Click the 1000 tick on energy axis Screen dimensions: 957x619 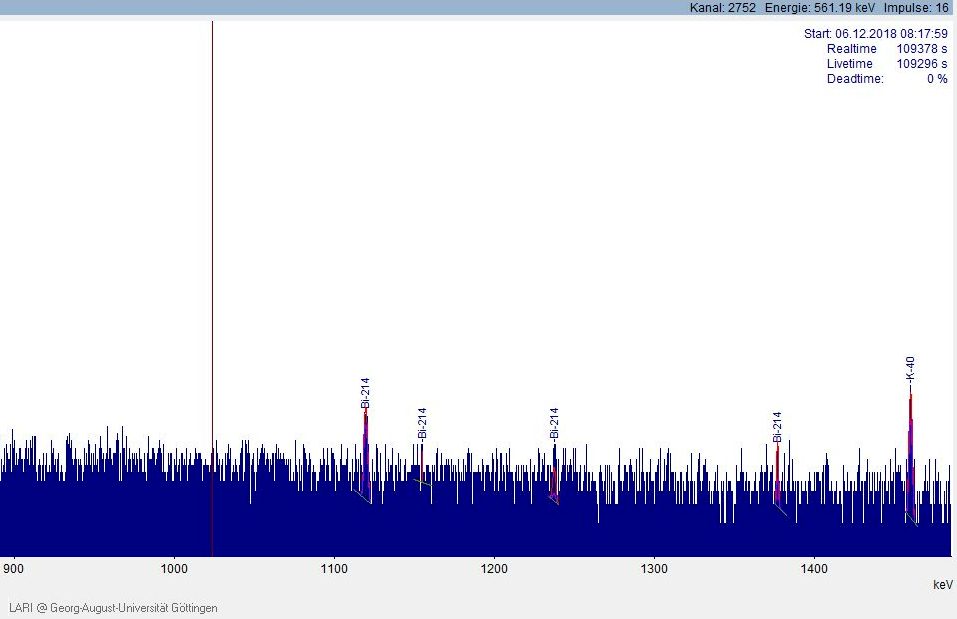(174, 569)
